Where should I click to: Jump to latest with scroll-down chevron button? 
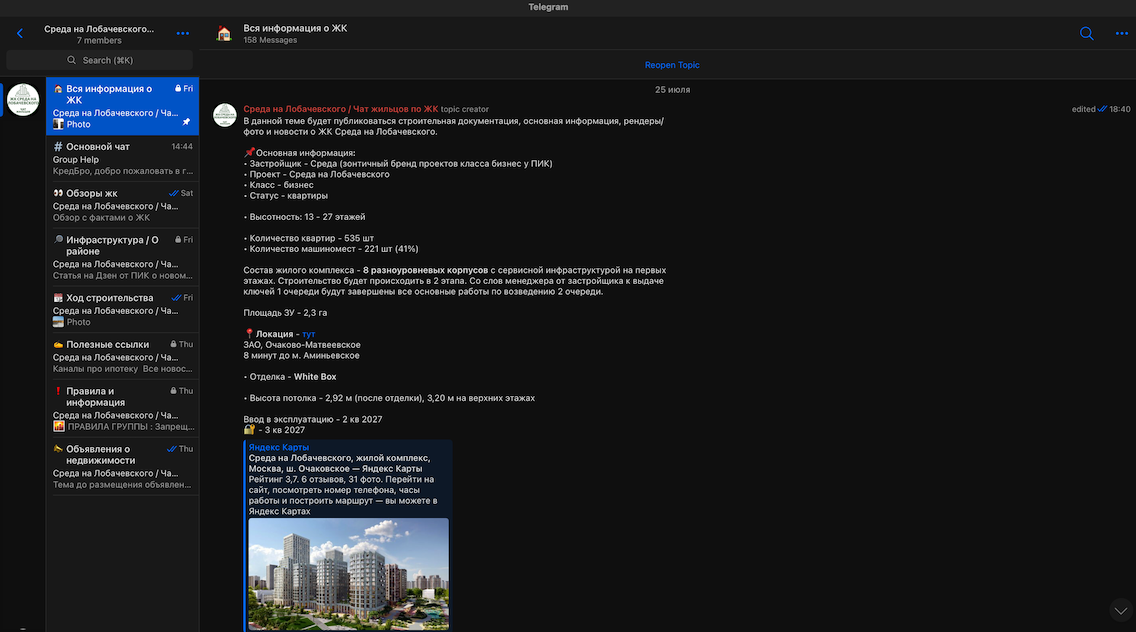[x=1121, y=611]
